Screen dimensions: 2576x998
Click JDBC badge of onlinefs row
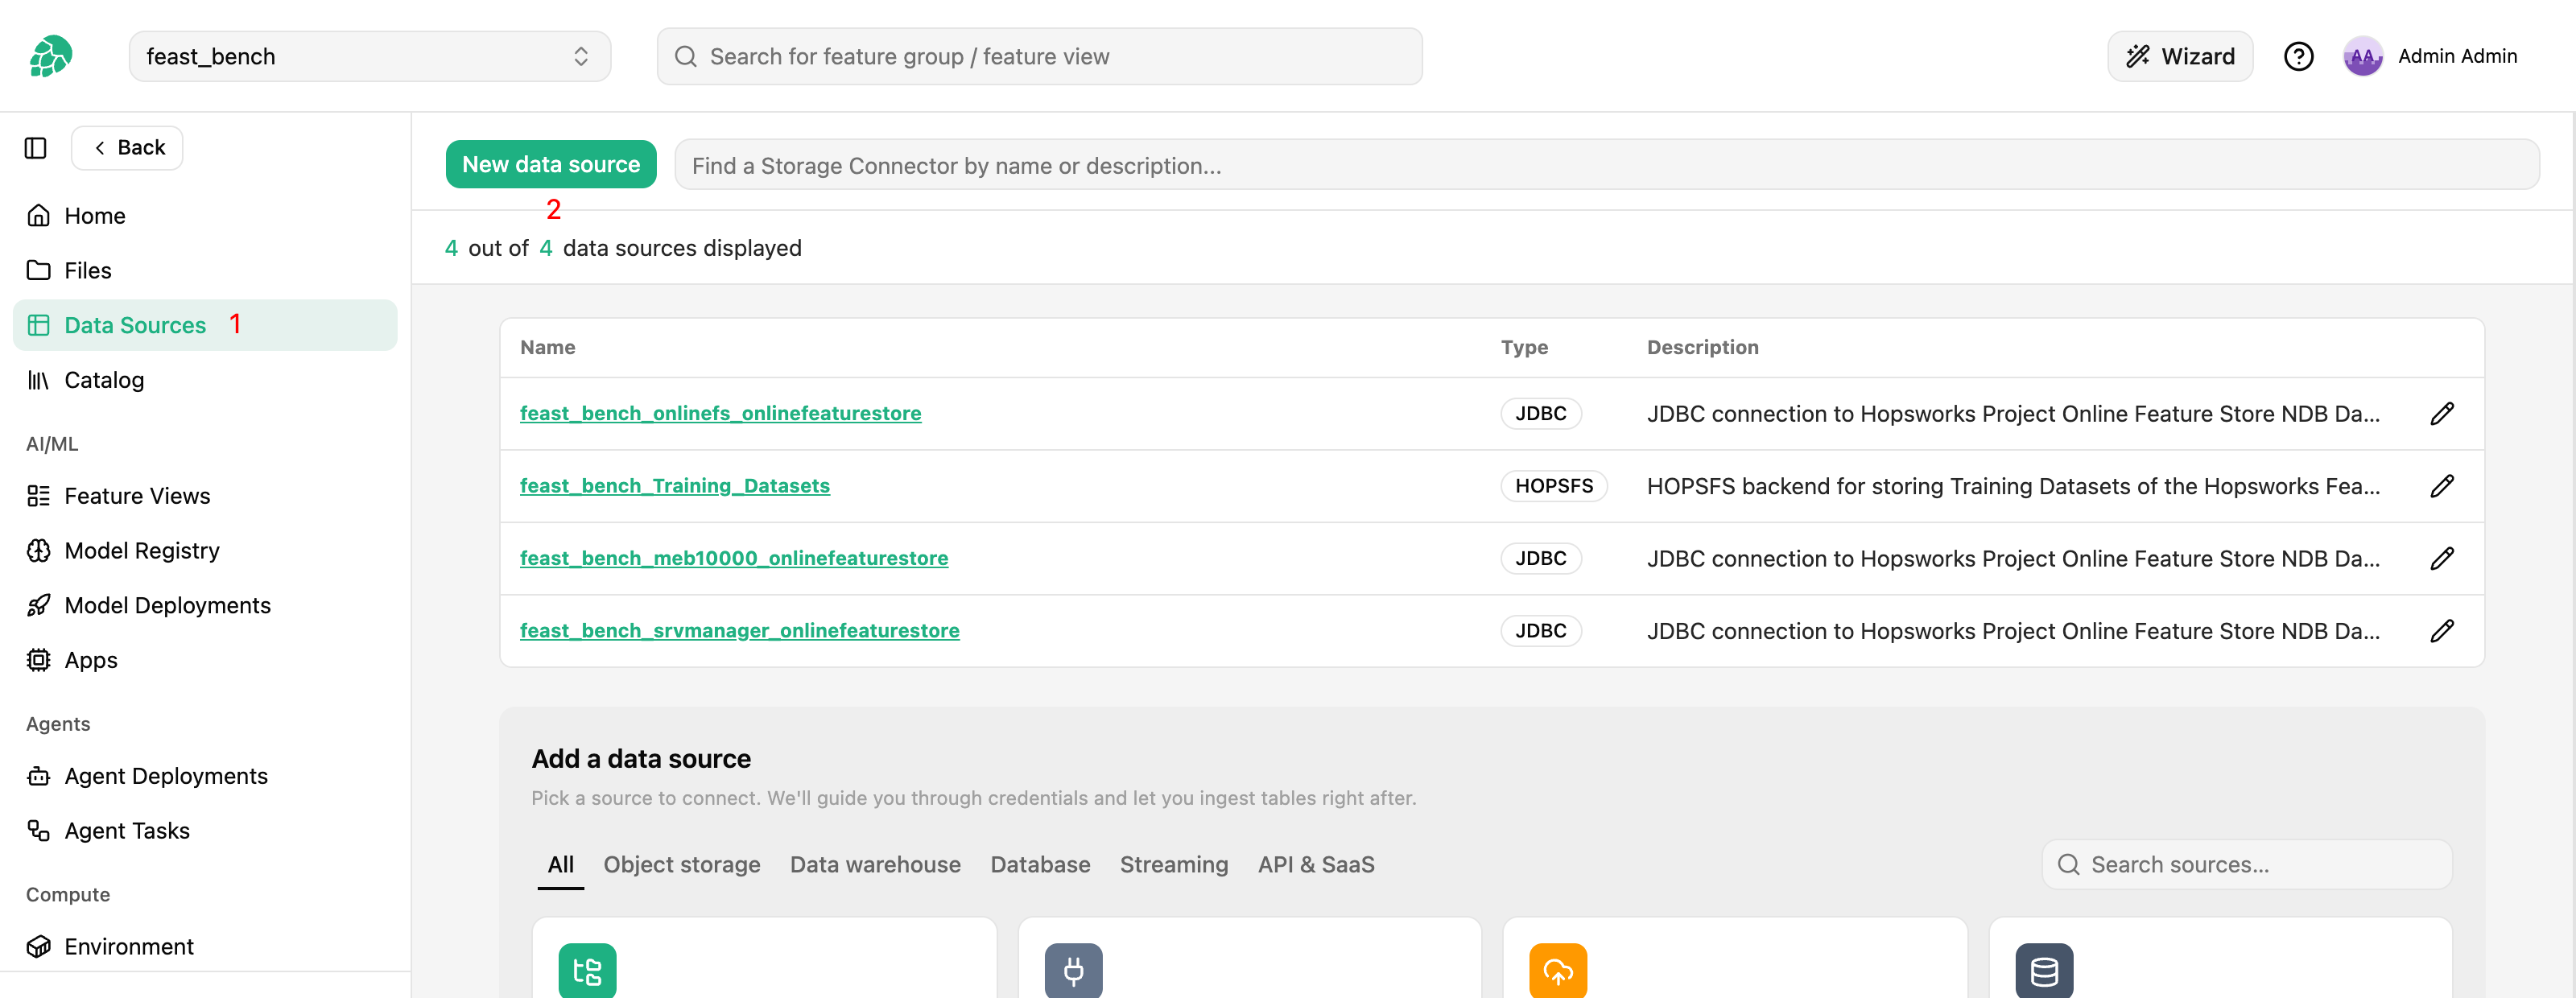tap(1540, 413)
